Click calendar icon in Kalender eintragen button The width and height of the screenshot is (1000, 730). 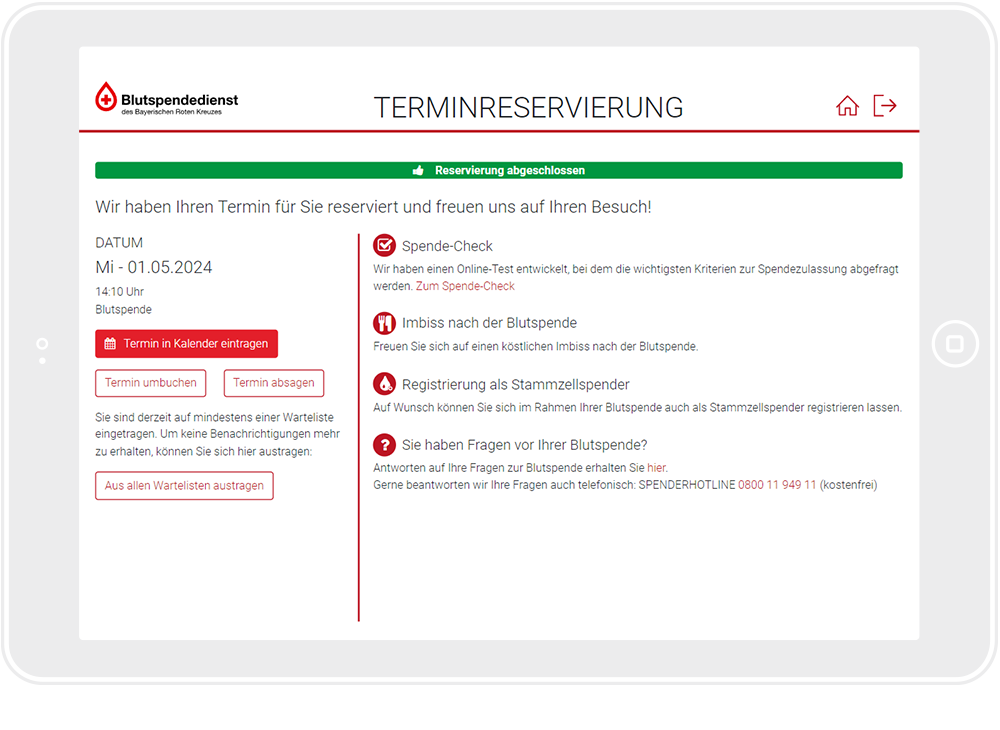[x=110, y=344]
